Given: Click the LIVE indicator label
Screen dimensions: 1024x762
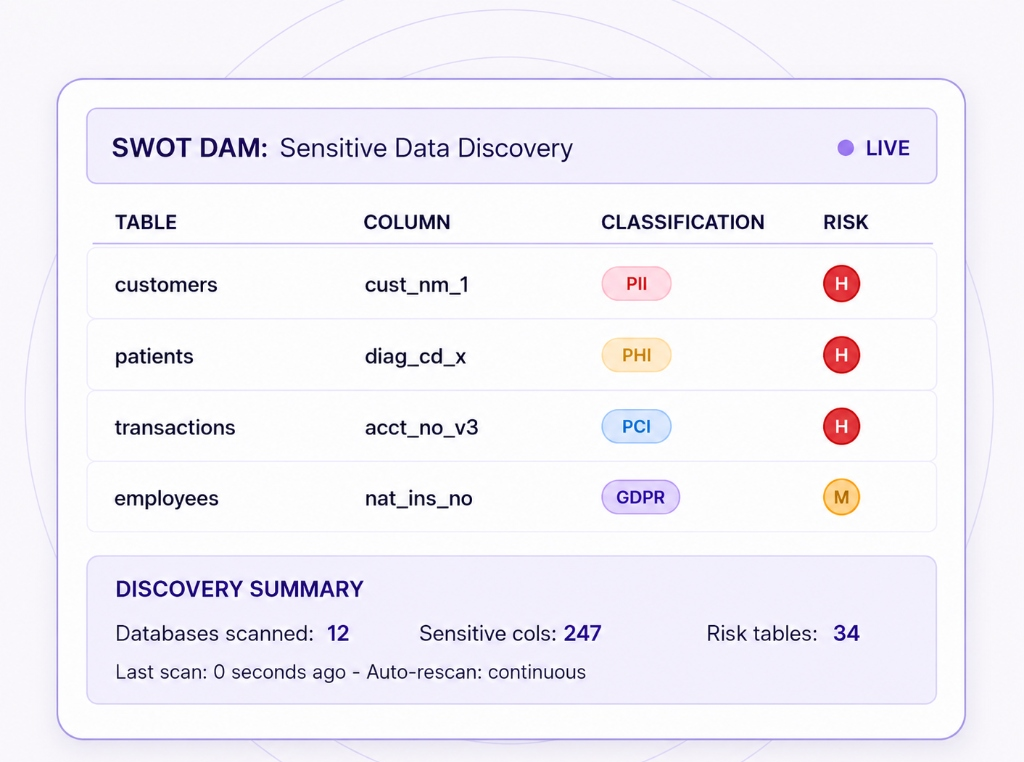Looking at the screenshot, I should coord(888,148).
